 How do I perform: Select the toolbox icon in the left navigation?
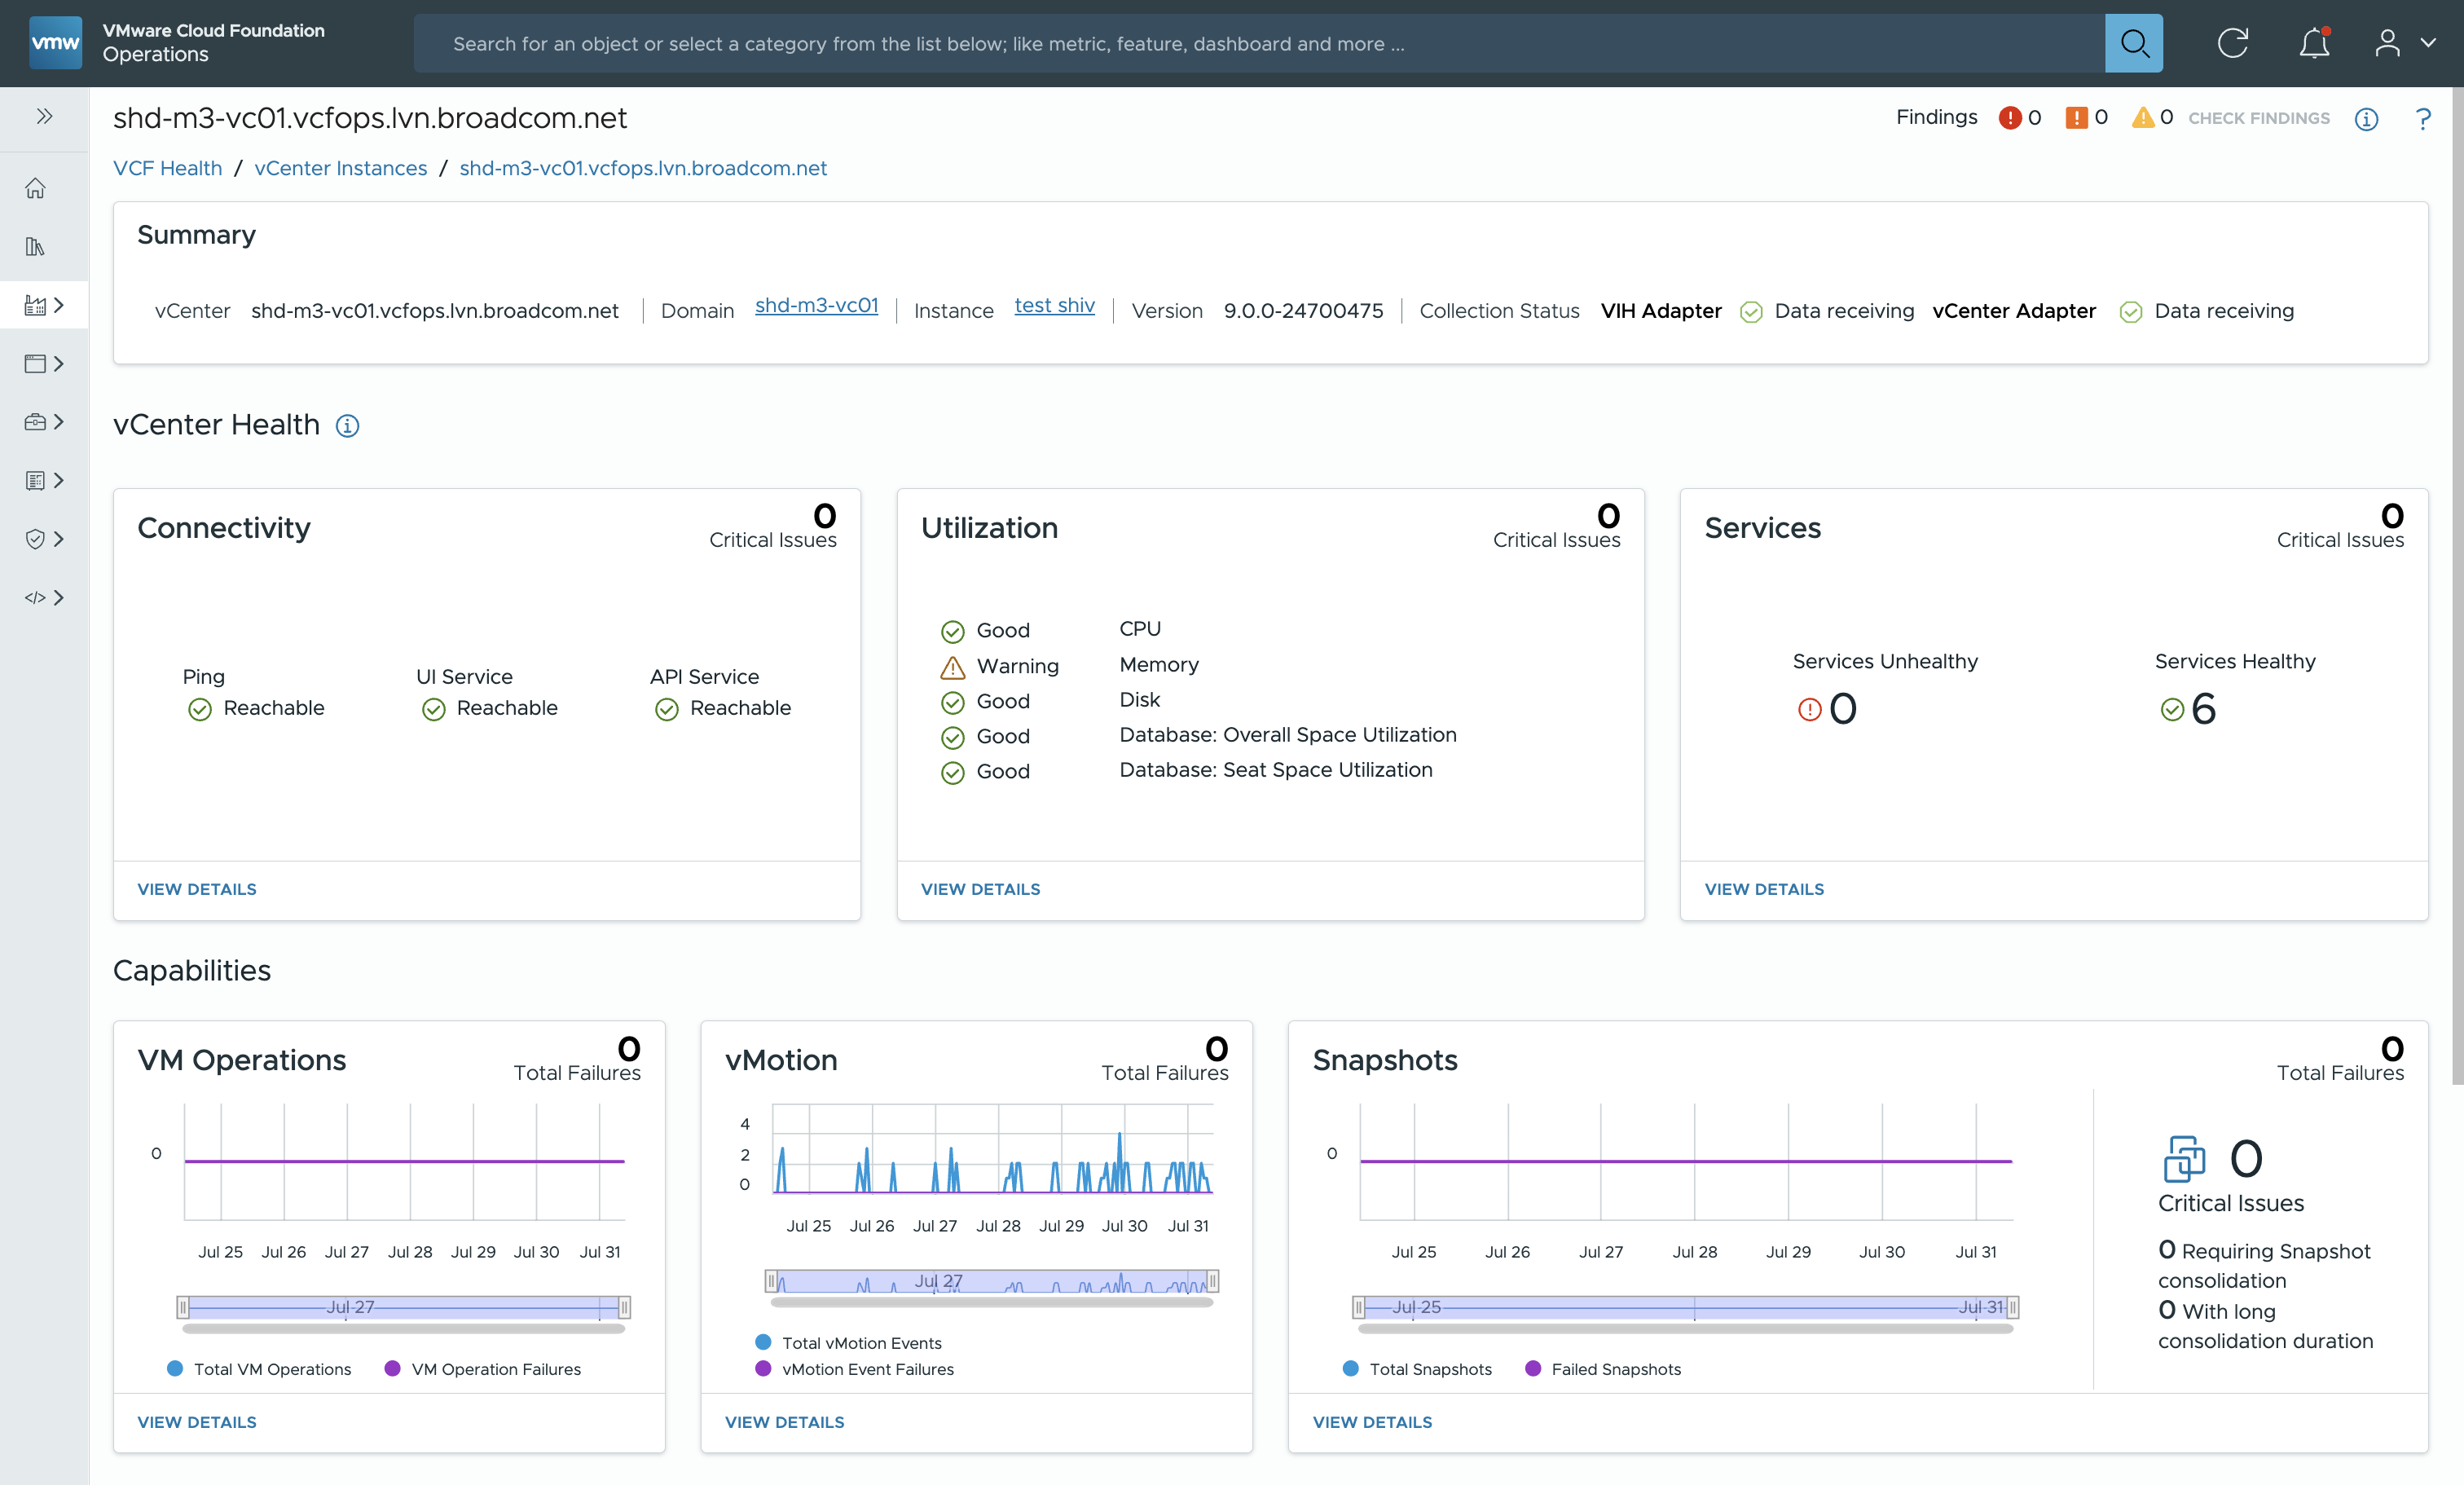pyautogui.click(x=35, y=421)
